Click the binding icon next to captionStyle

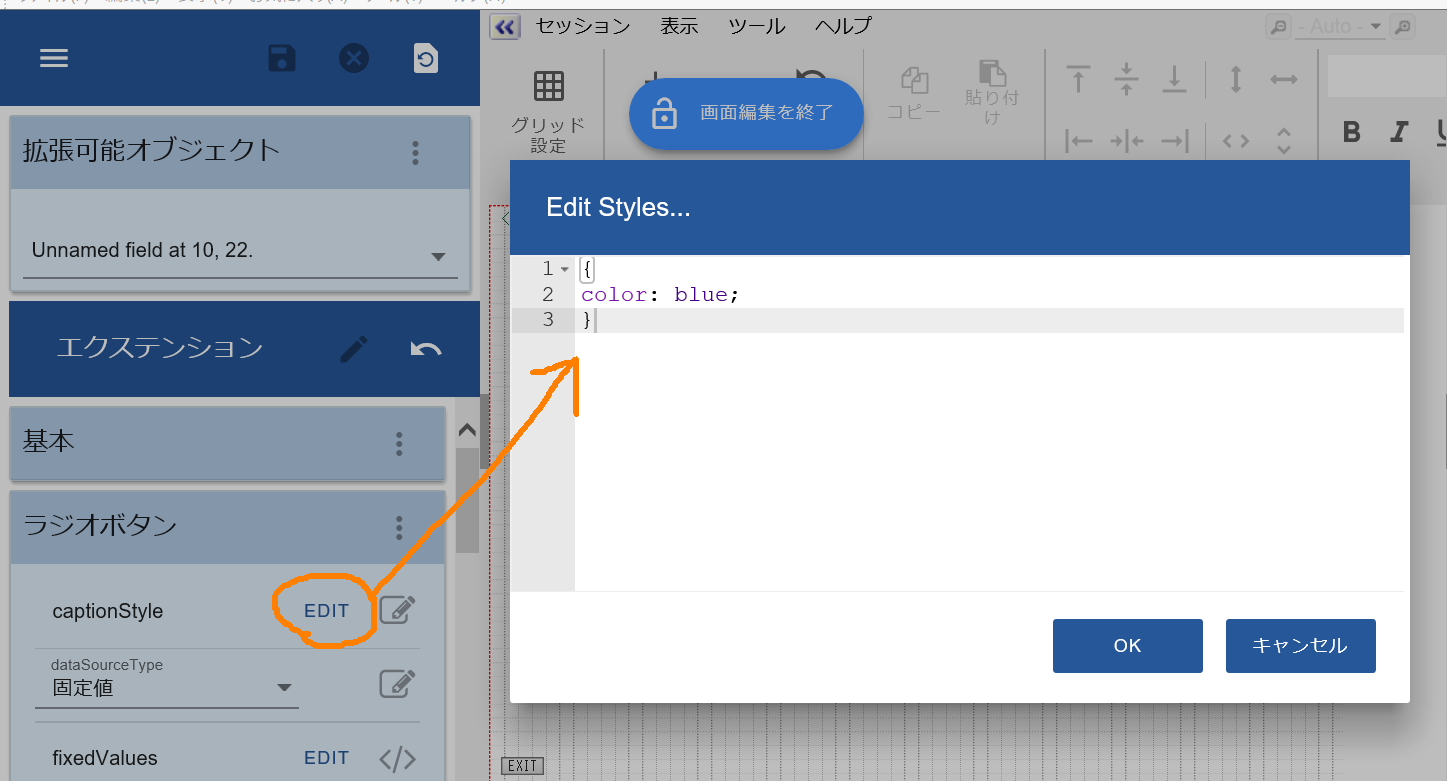(x=397, y=610)
